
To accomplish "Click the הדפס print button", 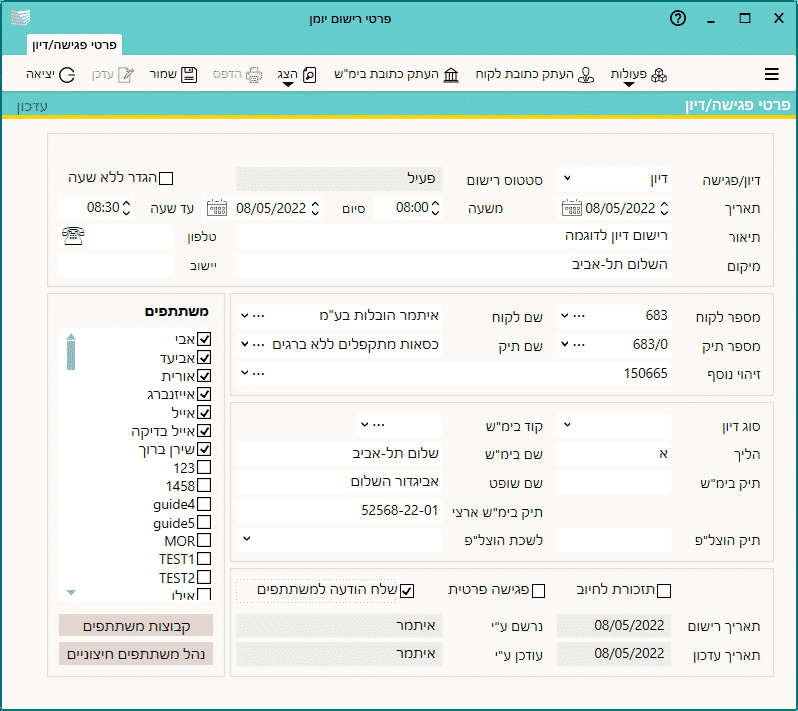I will pos(237,75).
